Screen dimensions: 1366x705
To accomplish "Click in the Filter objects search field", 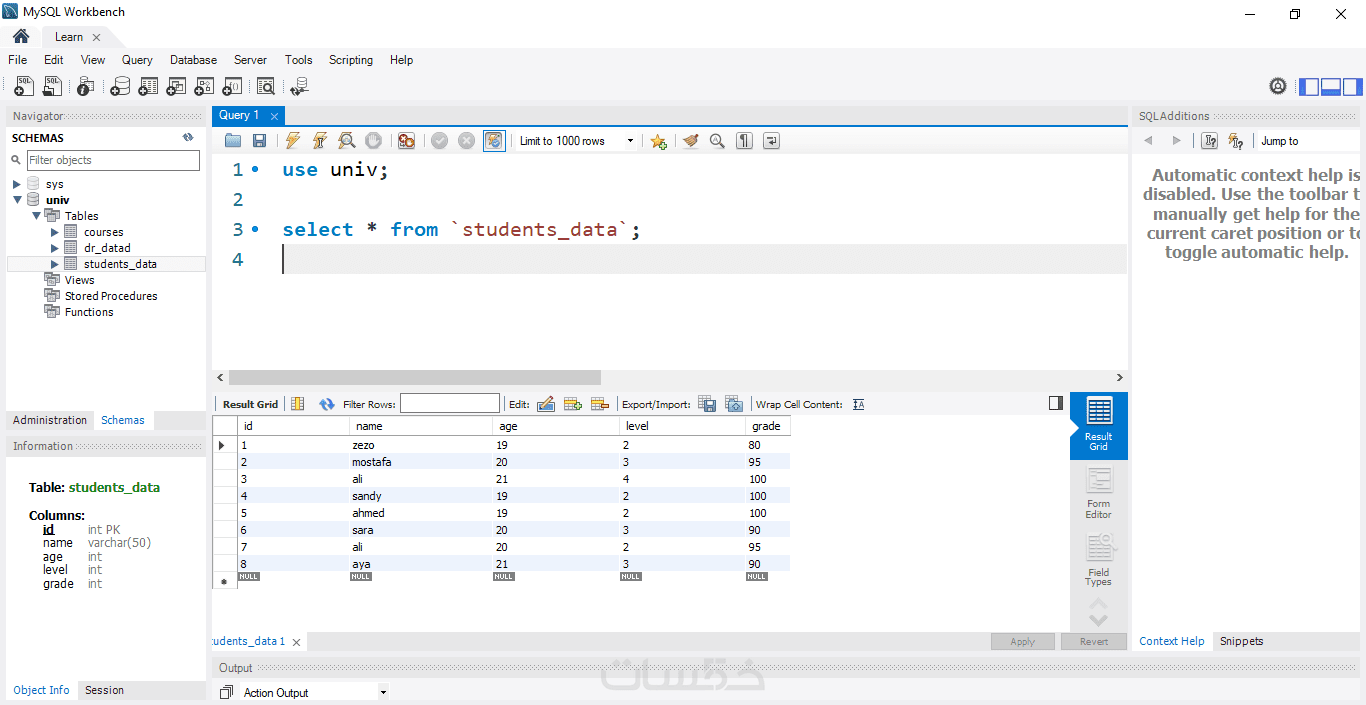I will coord(113,160).
